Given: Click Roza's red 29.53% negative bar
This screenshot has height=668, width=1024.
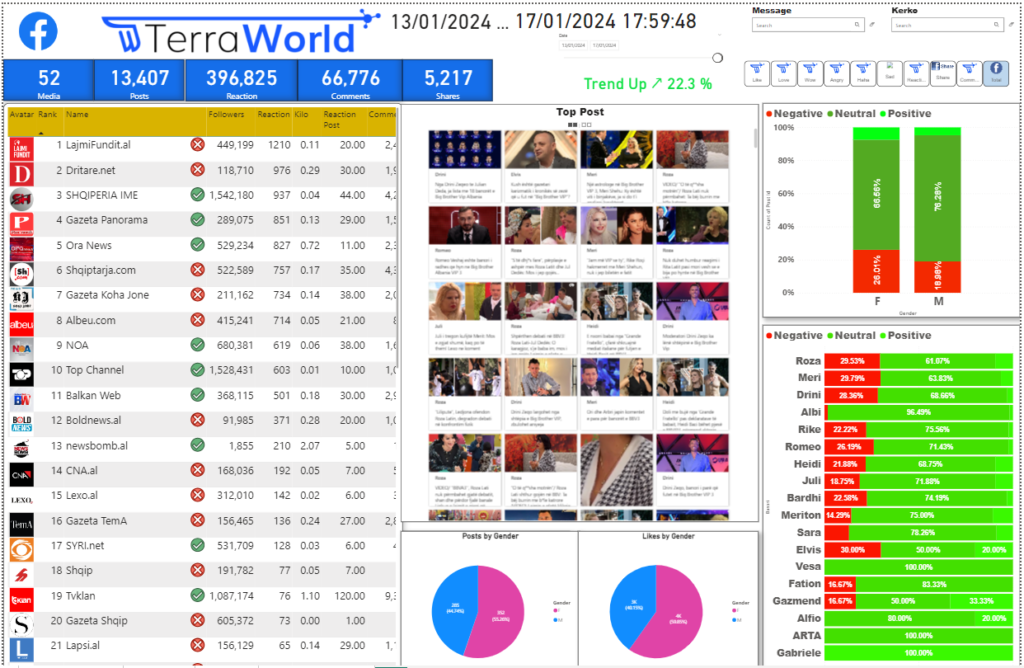Looking at the screenshot, I should (x=852, y=361).
